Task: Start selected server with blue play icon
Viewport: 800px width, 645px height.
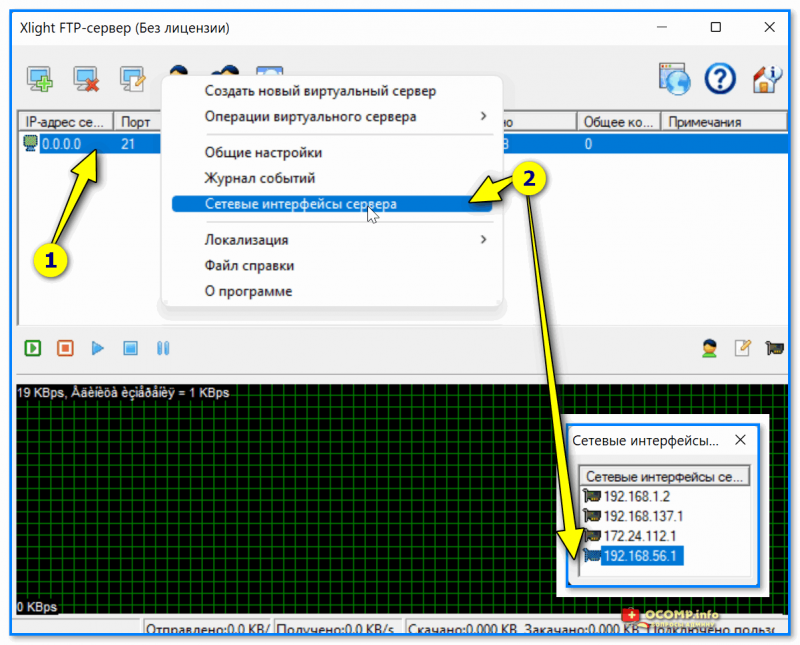Action: pos(97,348)
